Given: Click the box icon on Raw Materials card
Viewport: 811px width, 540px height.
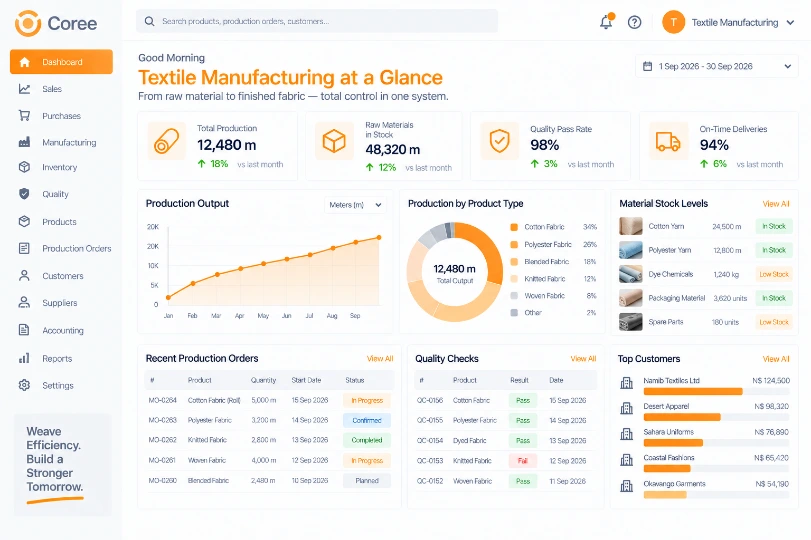Looking at the screenshot, I should click(334, 141).
